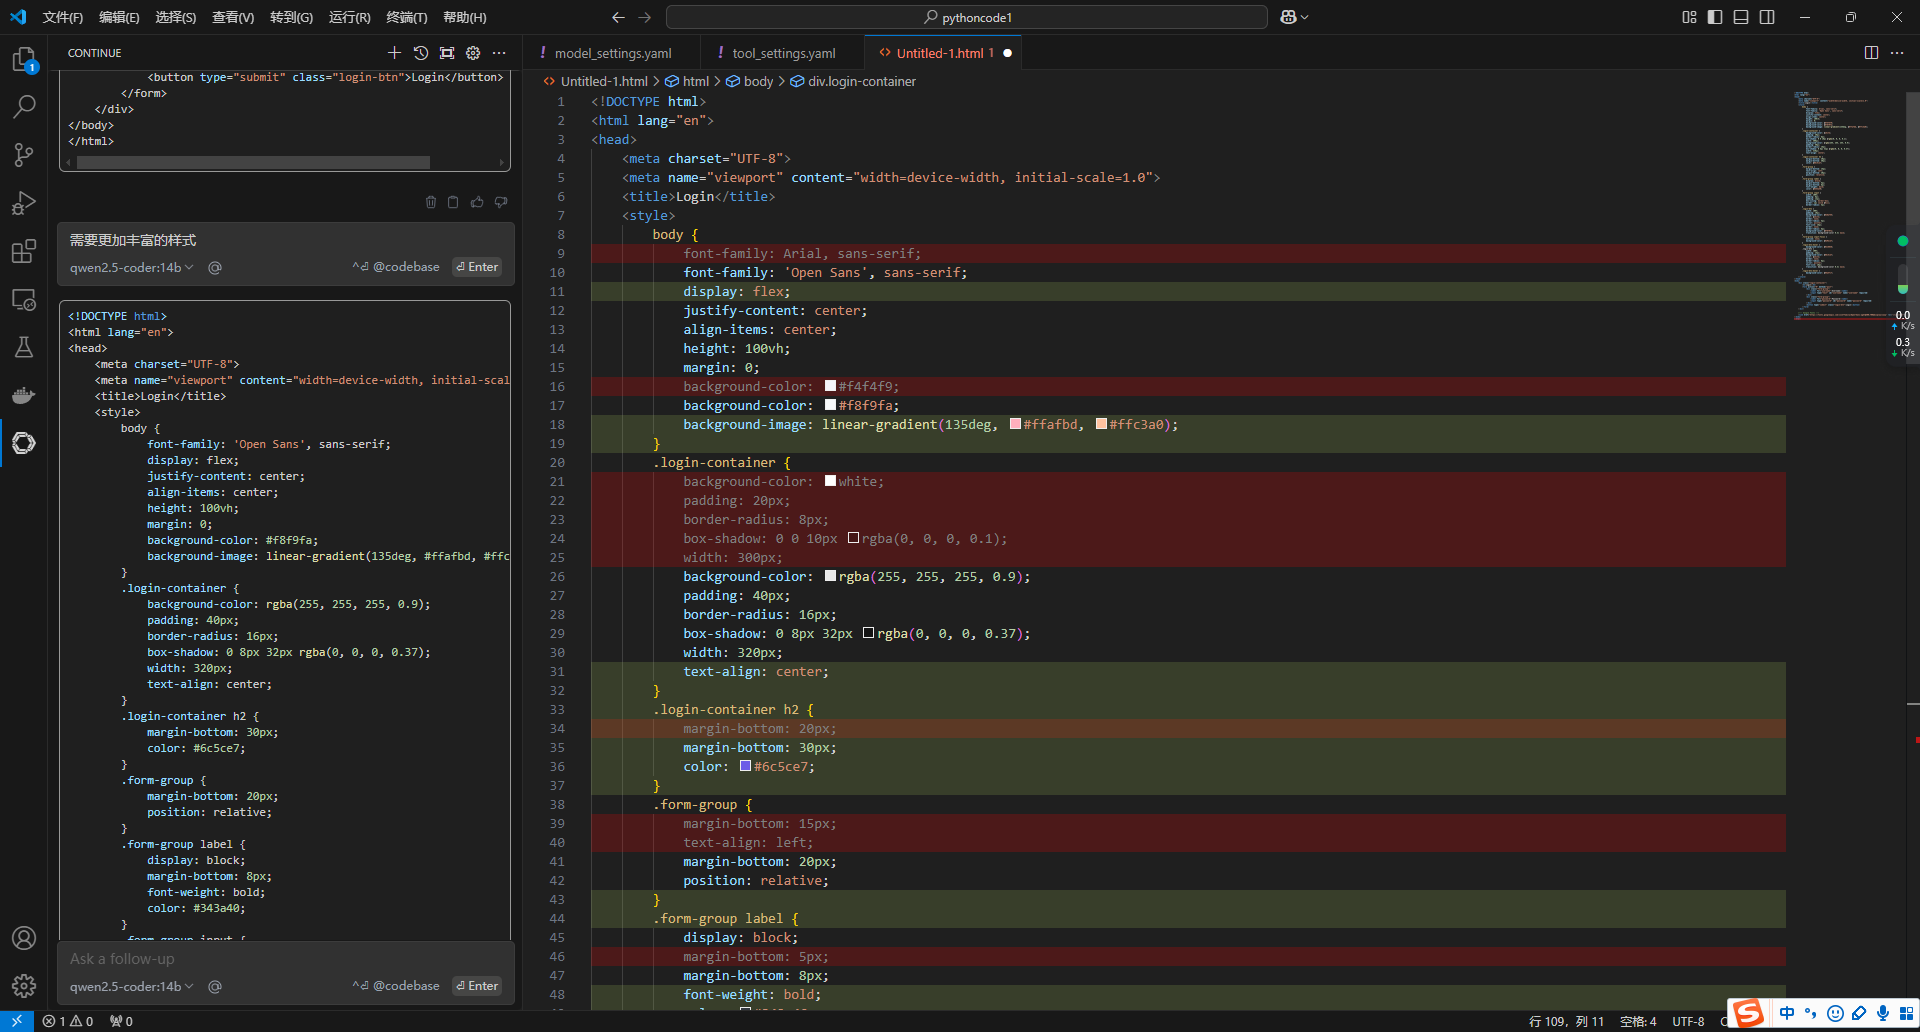The height and width of the screenshot is (1032, 1920).
Task: Open color picker for #ffafbd swatch
Action: (1015, 424)
